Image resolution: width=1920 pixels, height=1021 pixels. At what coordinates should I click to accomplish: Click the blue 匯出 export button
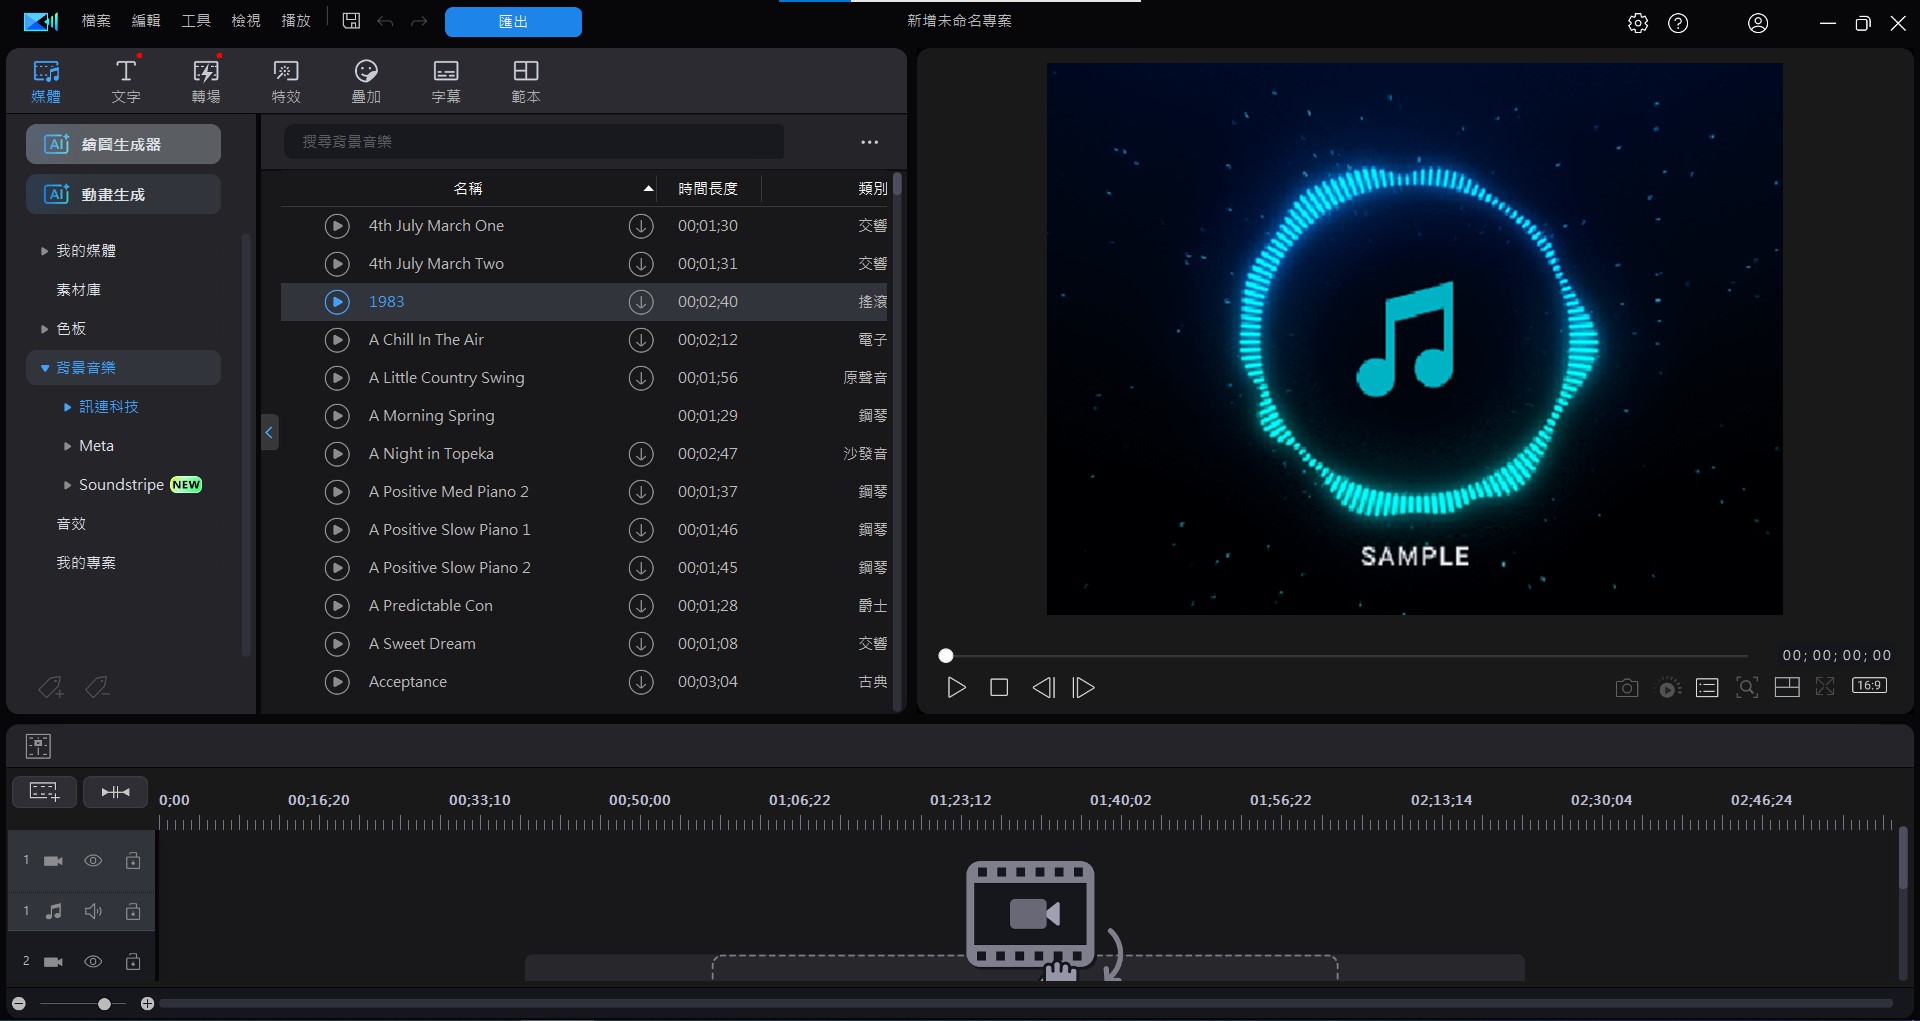pos(513,22)
